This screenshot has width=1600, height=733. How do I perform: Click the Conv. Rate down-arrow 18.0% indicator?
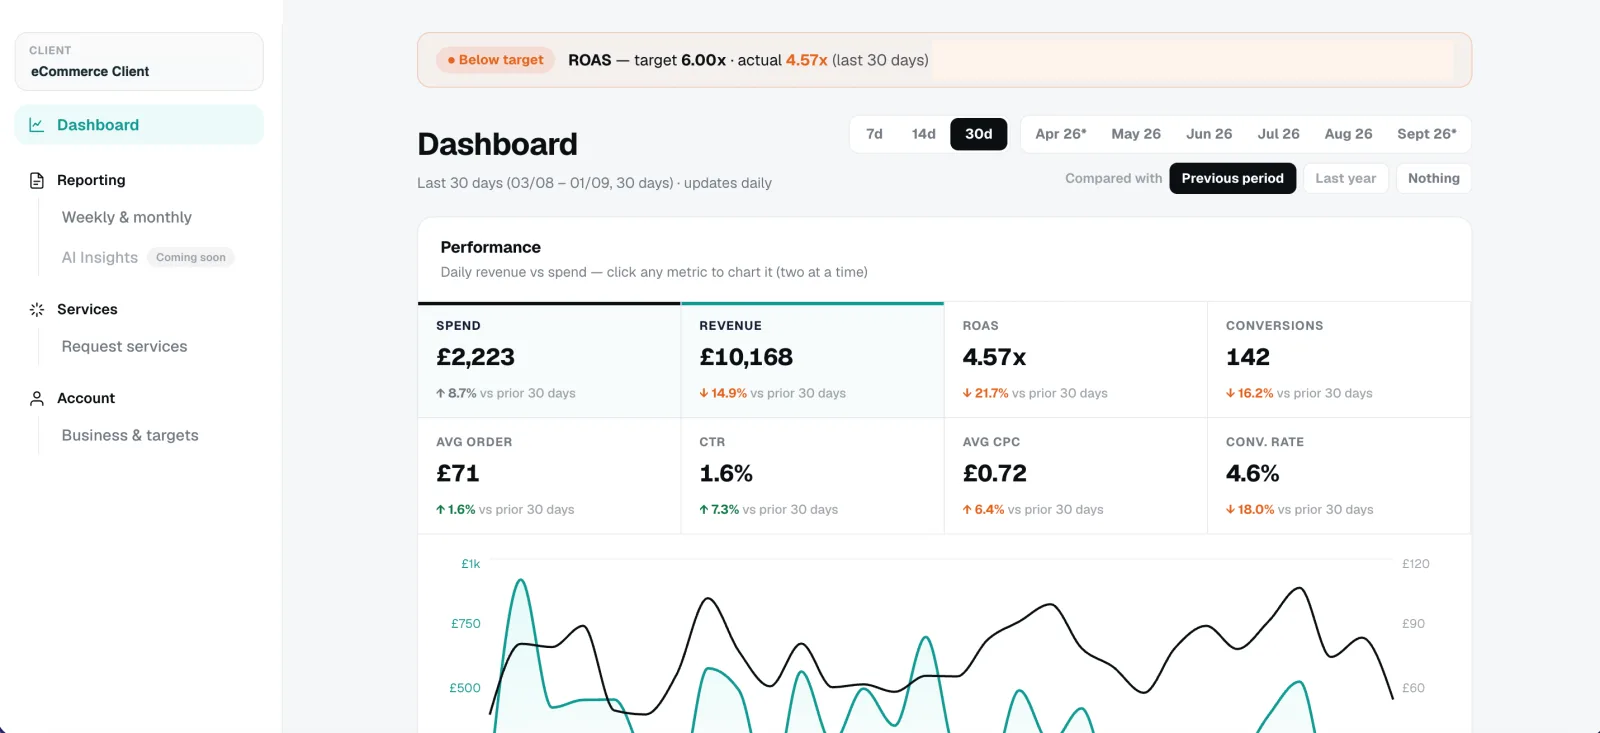(1250, 509)
